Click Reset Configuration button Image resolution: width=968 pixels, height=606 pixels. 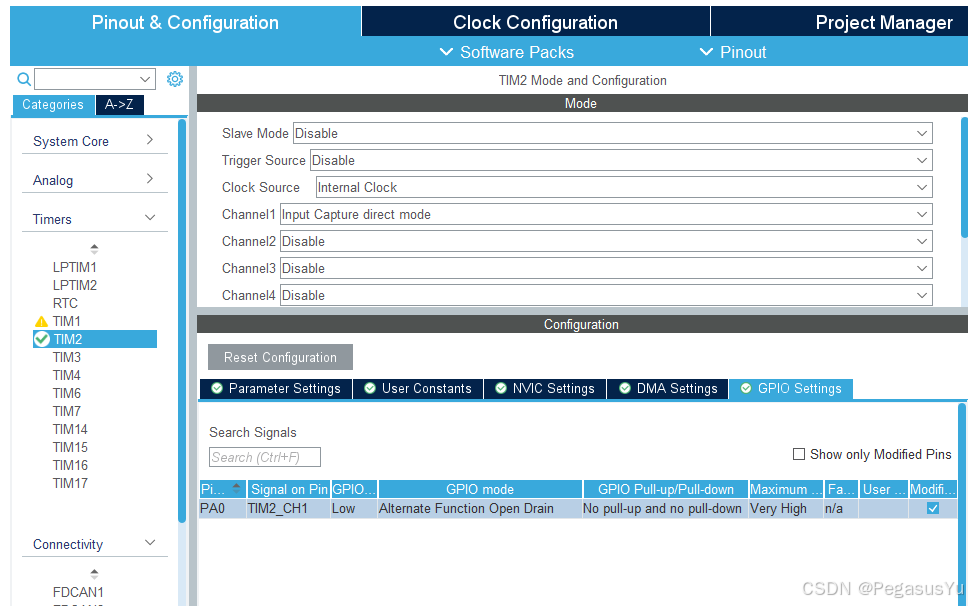click(280, 357)
